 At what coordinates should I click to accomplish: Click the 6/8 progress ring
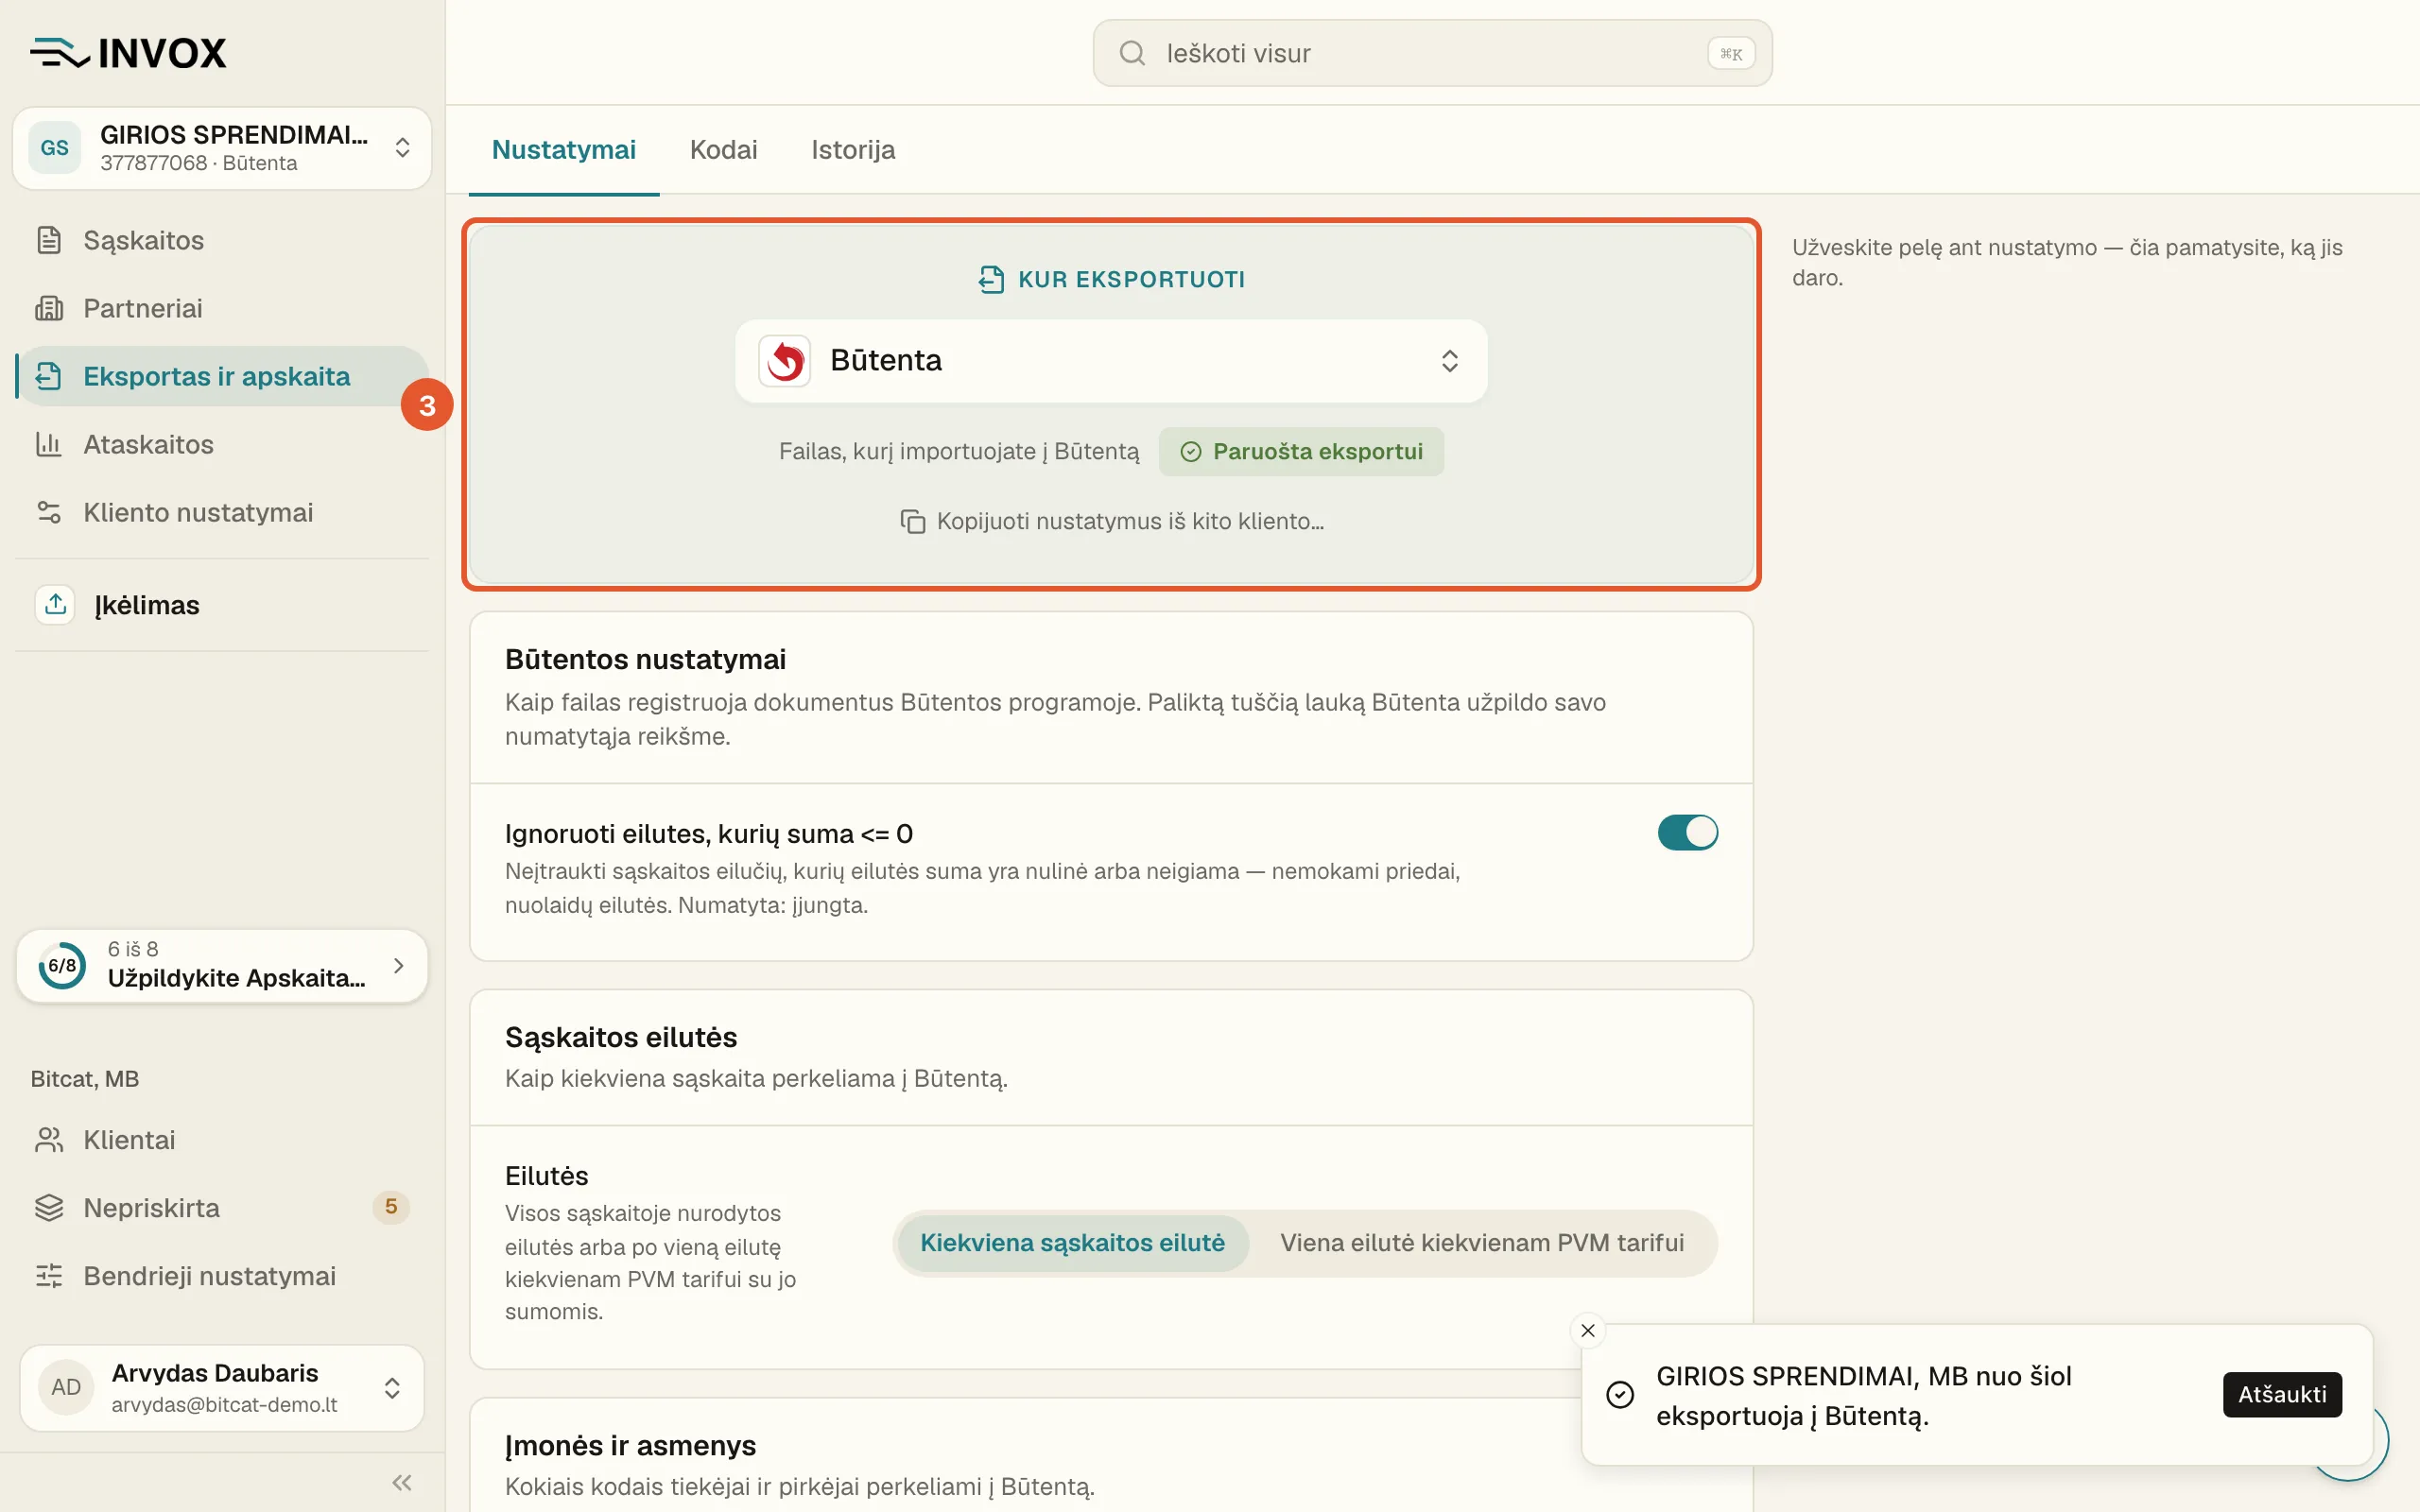coord(62,965)
